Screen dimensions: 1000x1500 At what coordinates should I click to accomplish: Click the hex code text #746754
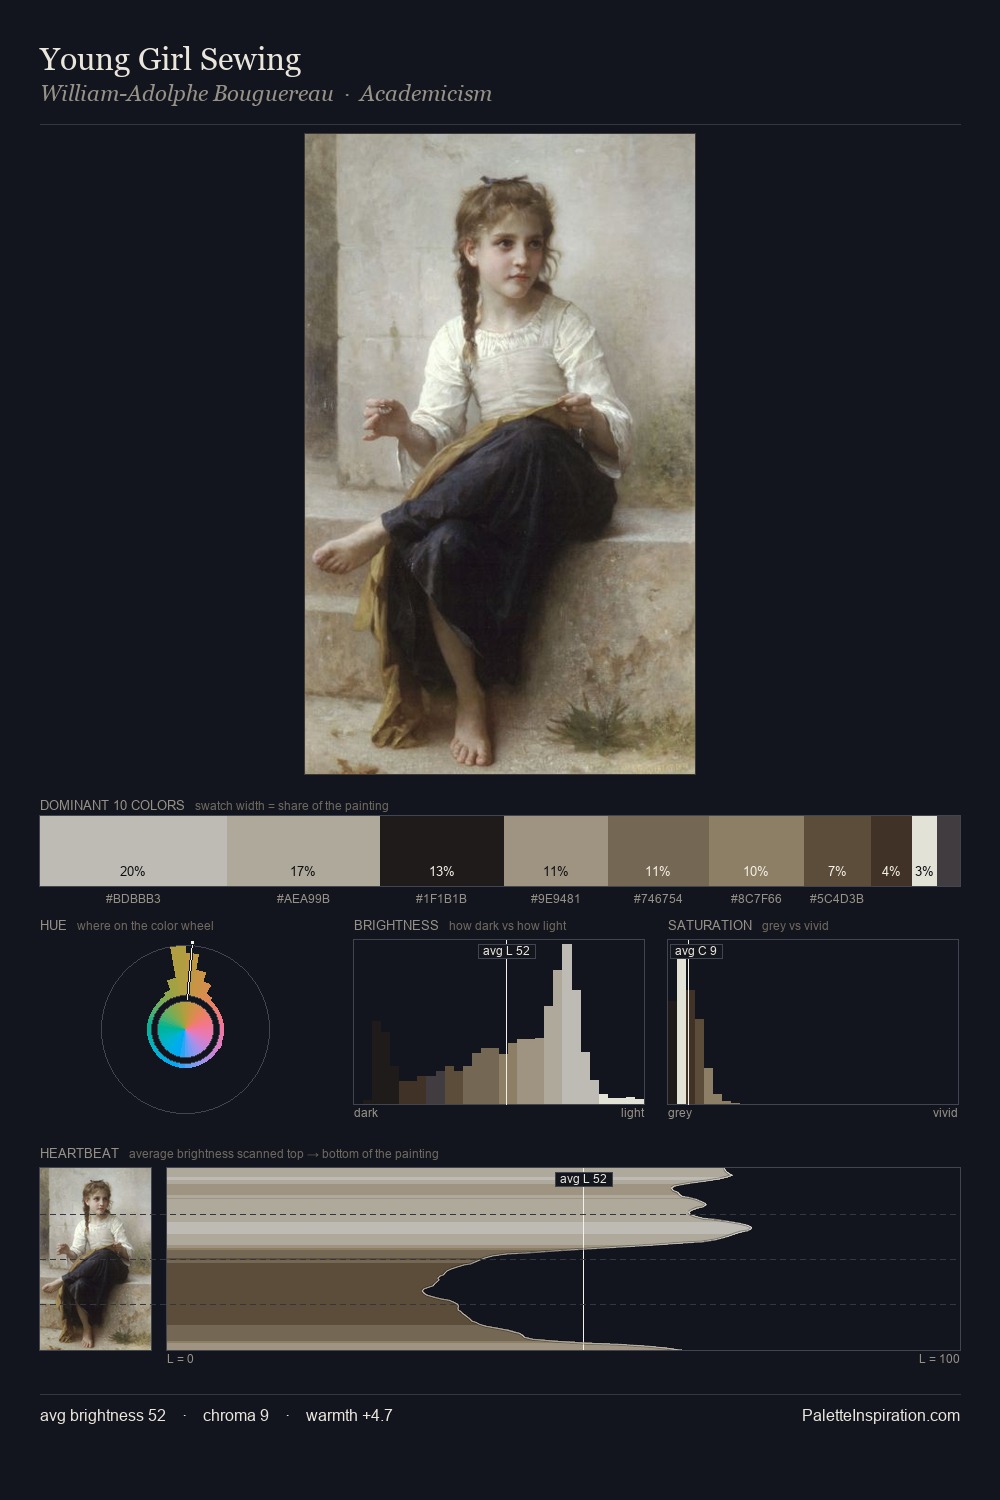658,899
